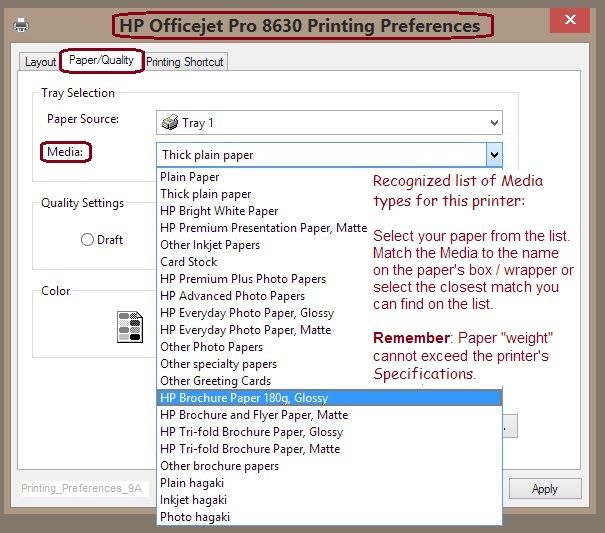Choose HP Tri-fold Brochure Paper, Matte

(330, 449)
